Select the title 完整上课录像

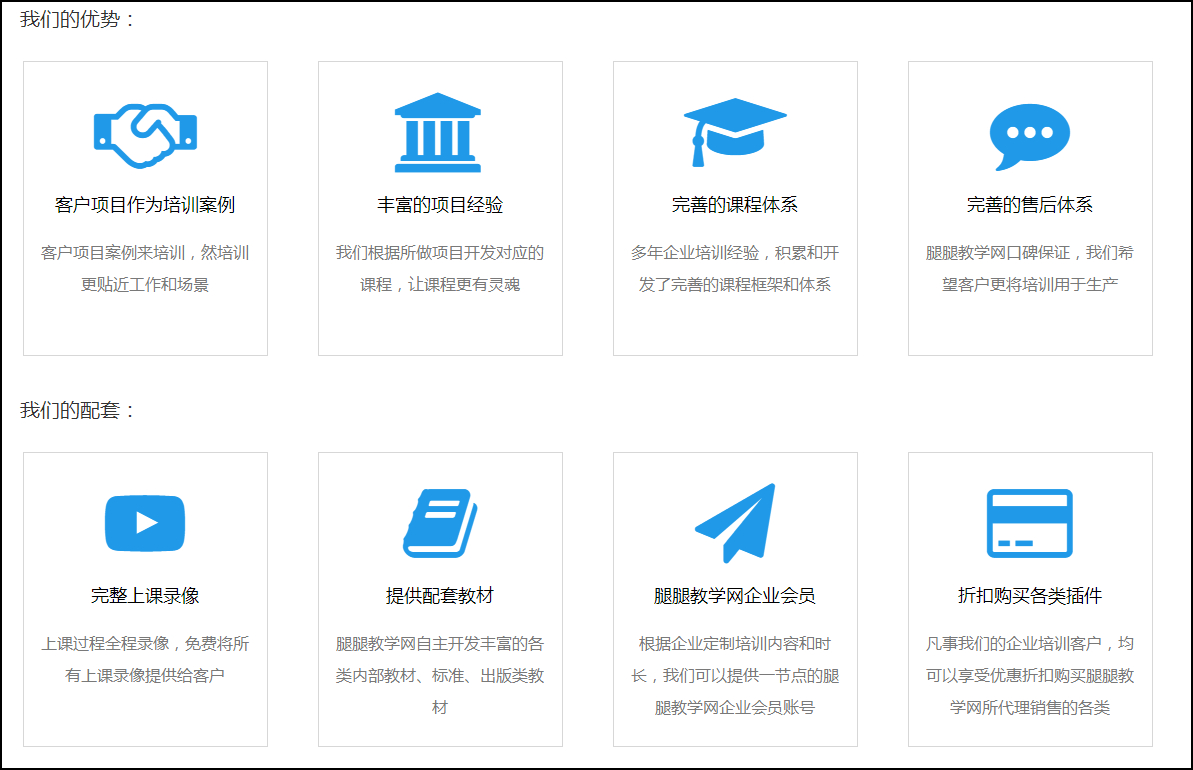tap(145, 596)
